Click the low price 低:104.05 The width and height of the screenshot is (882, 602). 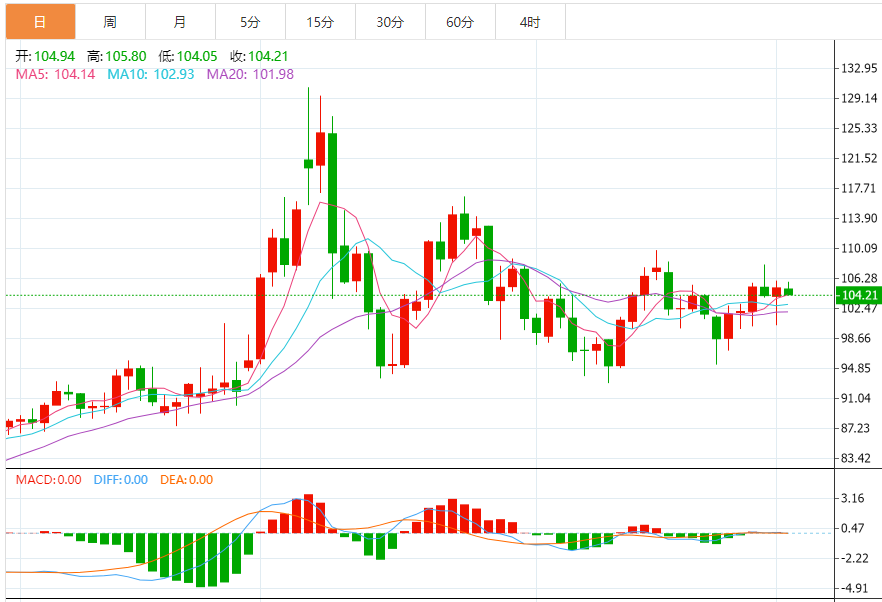click(188, 56)
